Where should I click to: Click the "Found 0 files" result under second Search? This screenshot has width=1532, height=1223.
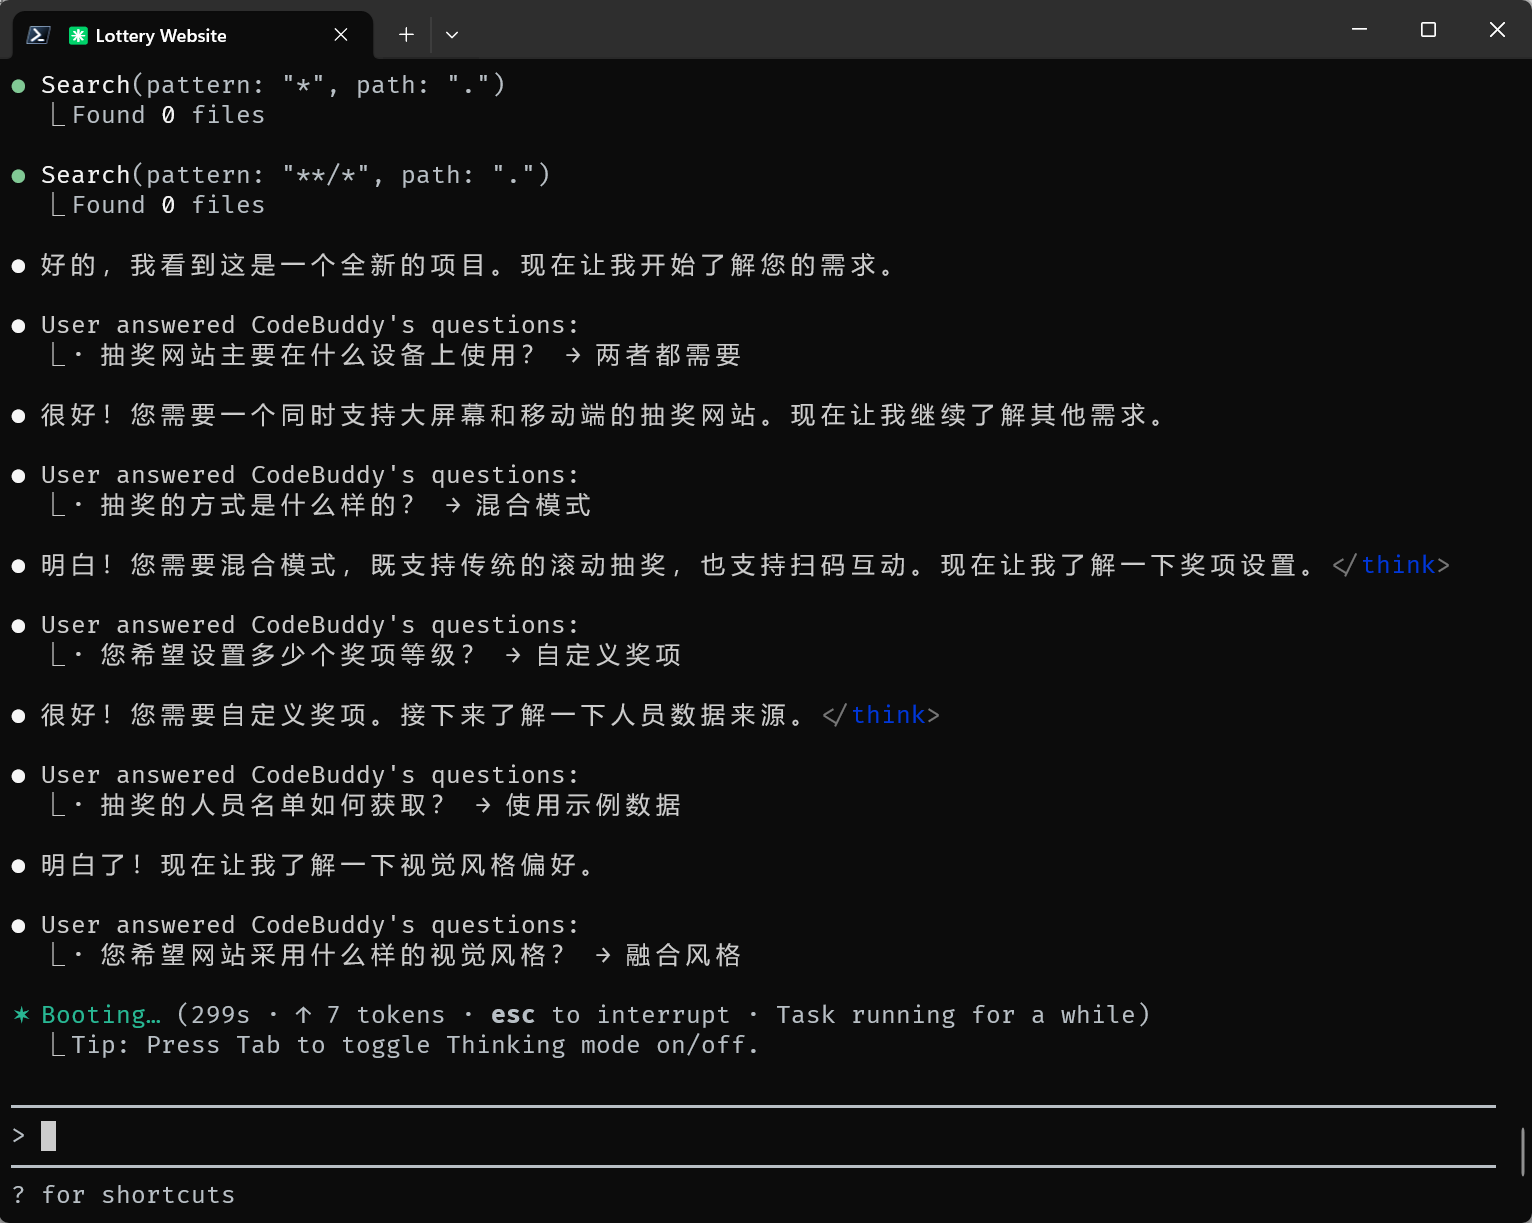(x=168, y=205)
